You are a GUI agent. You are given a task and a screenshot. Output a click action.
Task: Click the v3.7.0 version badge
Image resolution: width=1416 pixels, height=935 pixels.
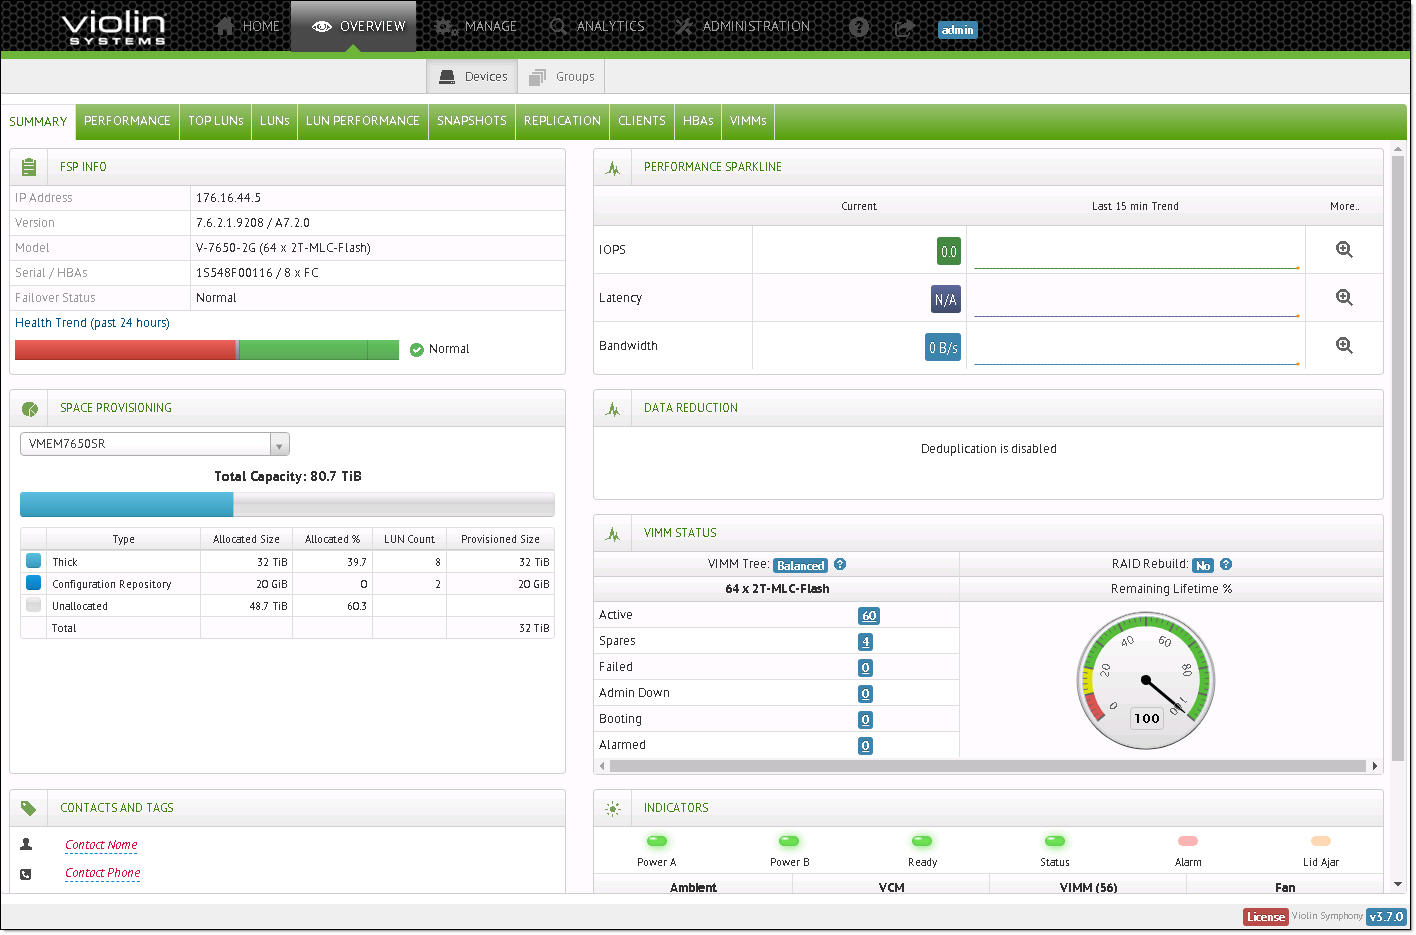coord(1386,917)
